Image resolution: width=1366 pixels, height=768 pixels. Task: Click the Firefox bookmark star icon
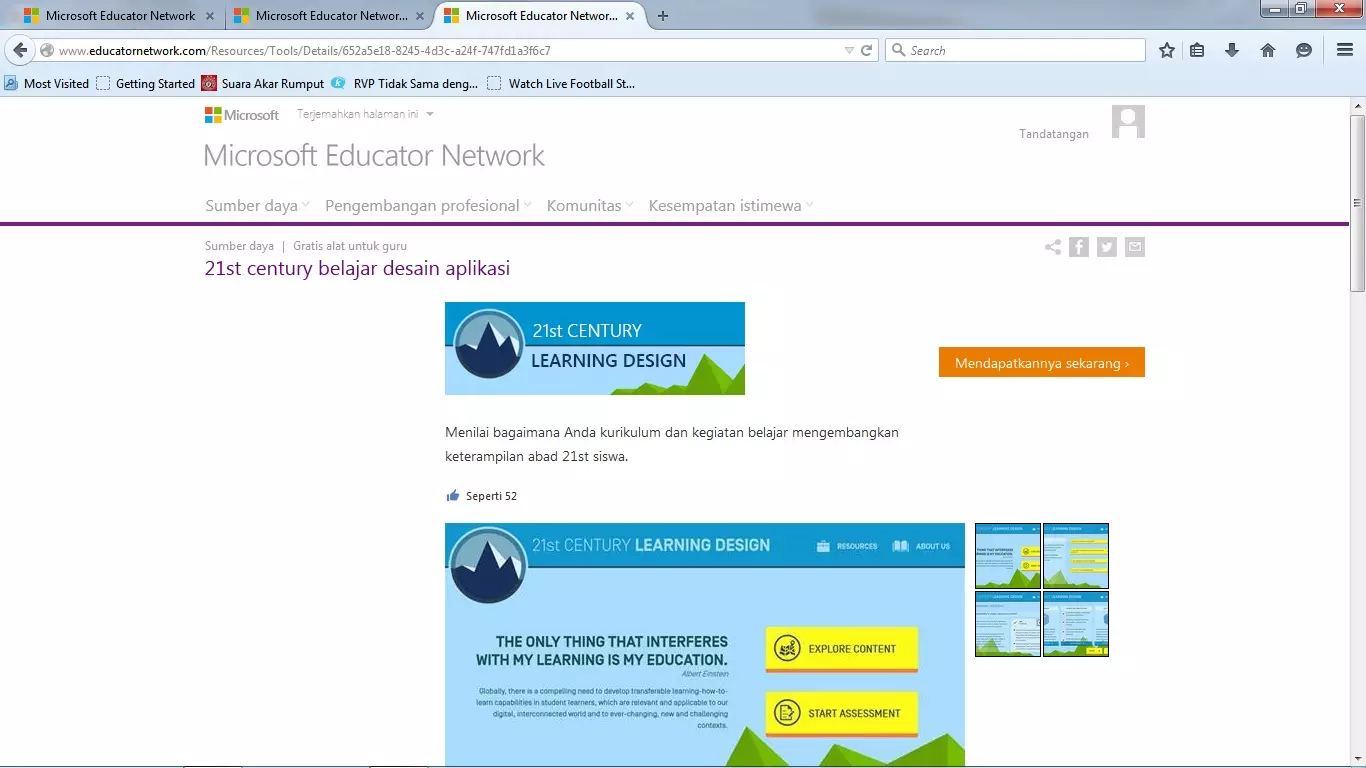pyautogui.click(x=1166, y=51)
